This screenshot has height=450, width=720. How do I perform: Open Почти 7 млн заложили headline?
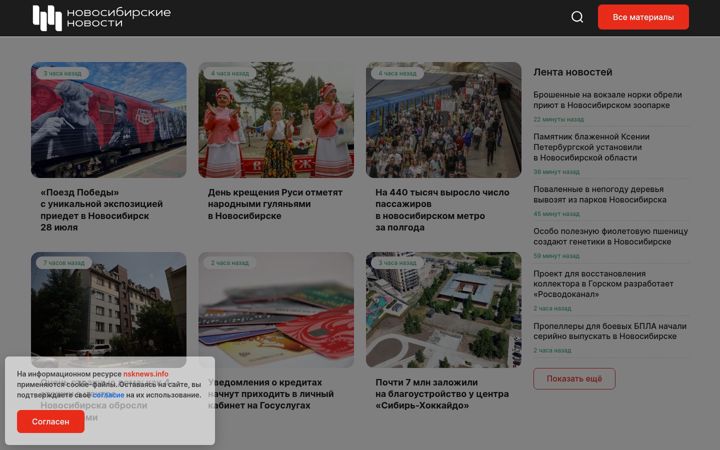click(x=442, y=394)
